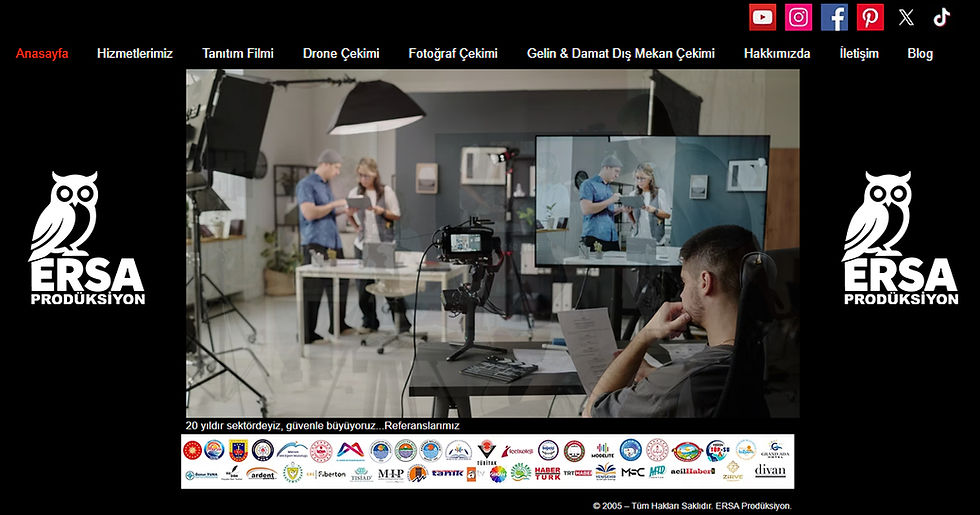Click the atv channel logo
The height and width of the screenshot is (515, 980).
click(475, 474)
